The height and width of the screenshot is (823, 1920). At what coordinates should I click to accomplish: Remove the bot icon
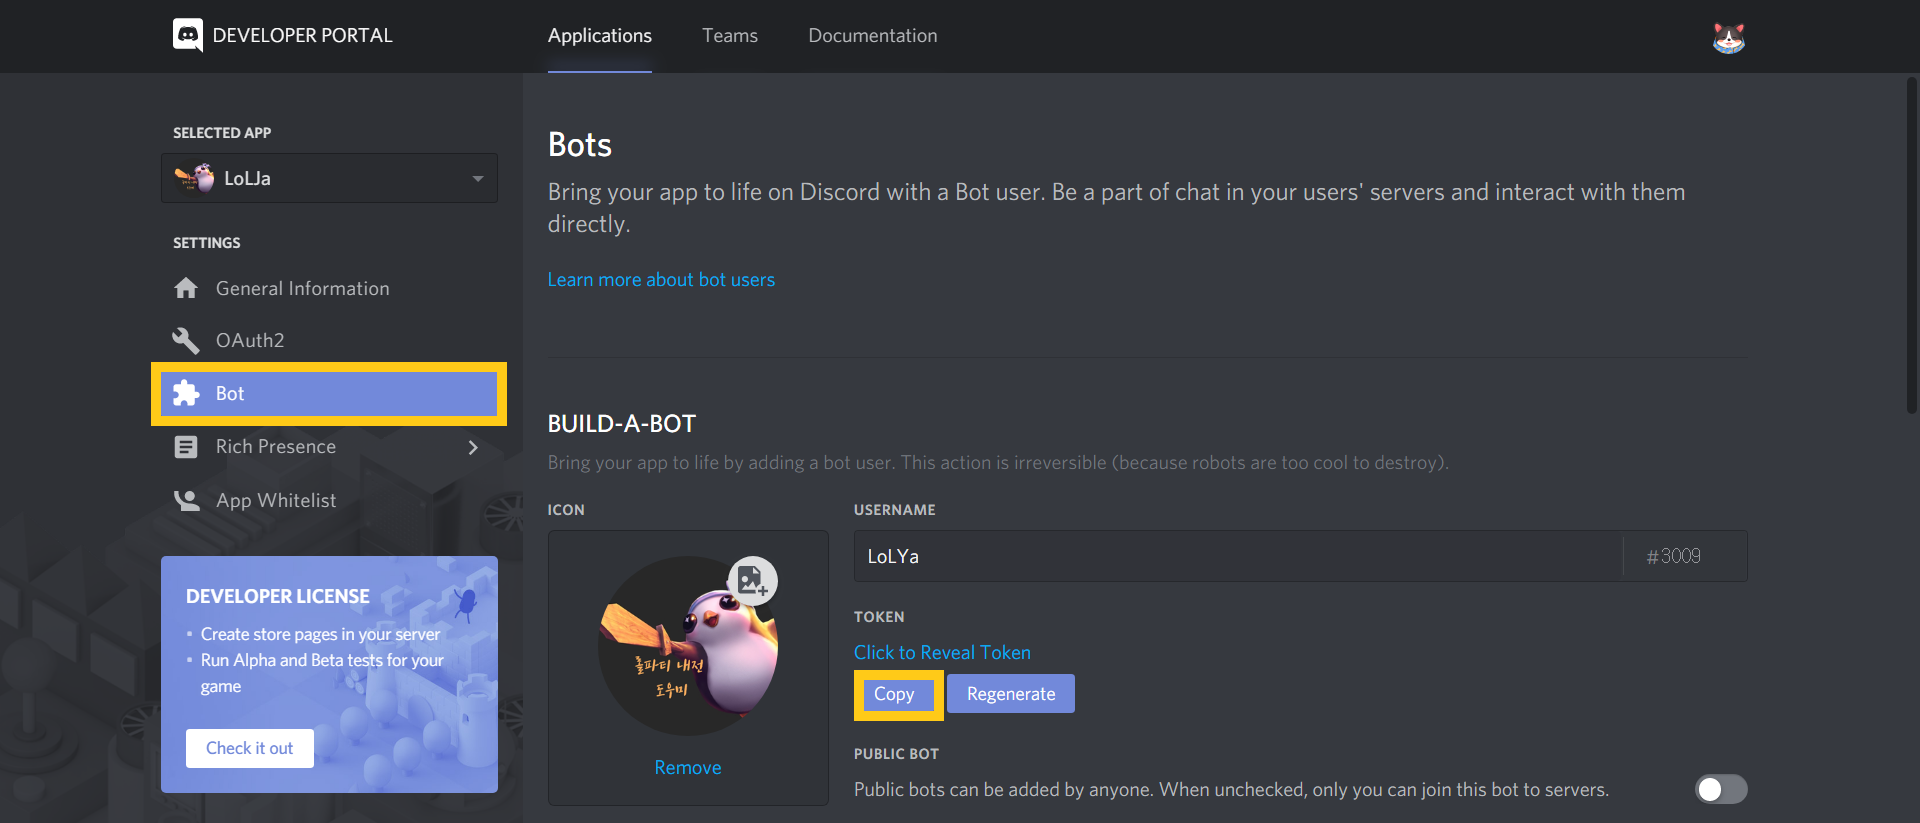688,767
